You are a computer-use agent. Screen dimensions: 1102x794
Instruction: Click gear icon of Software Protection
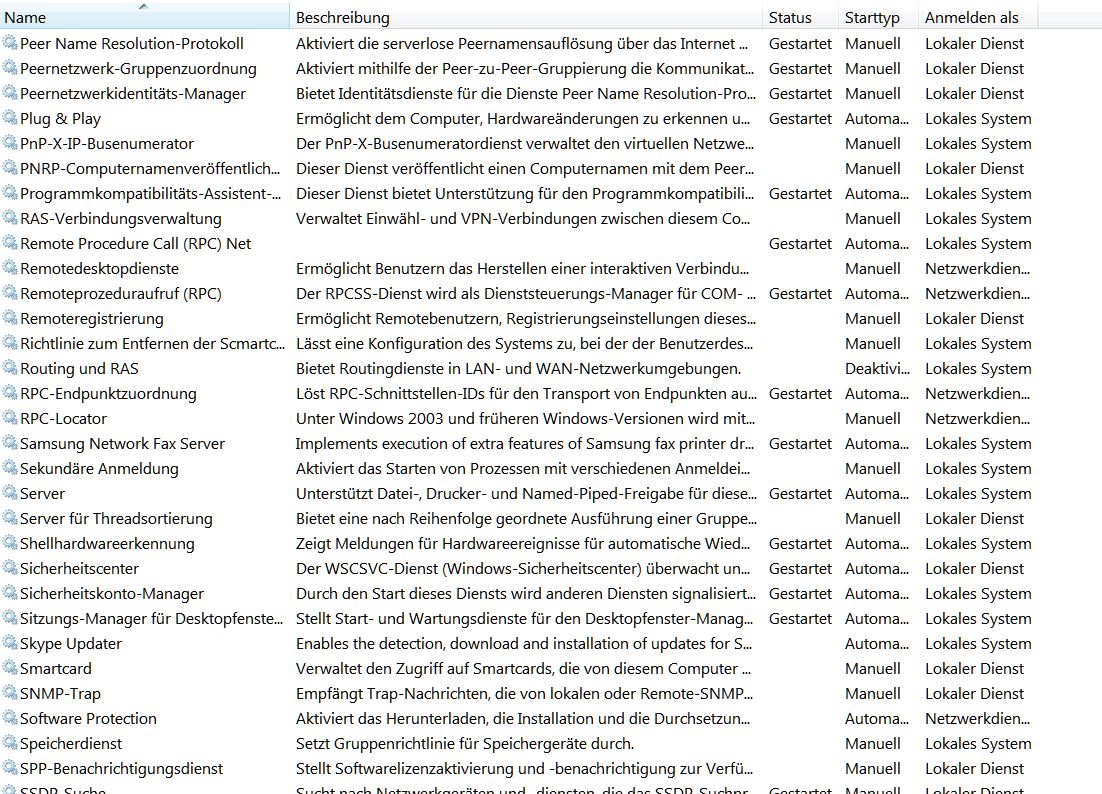tap(10, 717)
